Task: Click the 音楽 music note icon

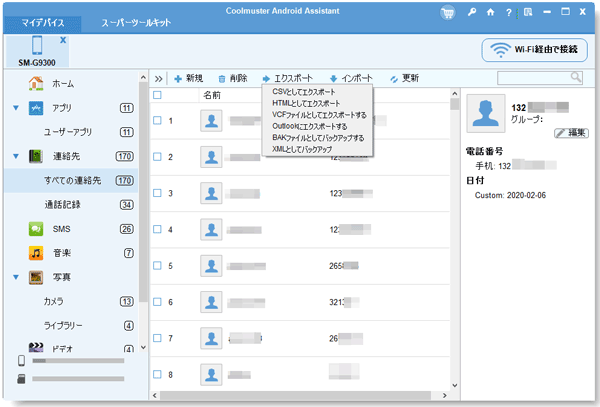Action: point(36,253)
